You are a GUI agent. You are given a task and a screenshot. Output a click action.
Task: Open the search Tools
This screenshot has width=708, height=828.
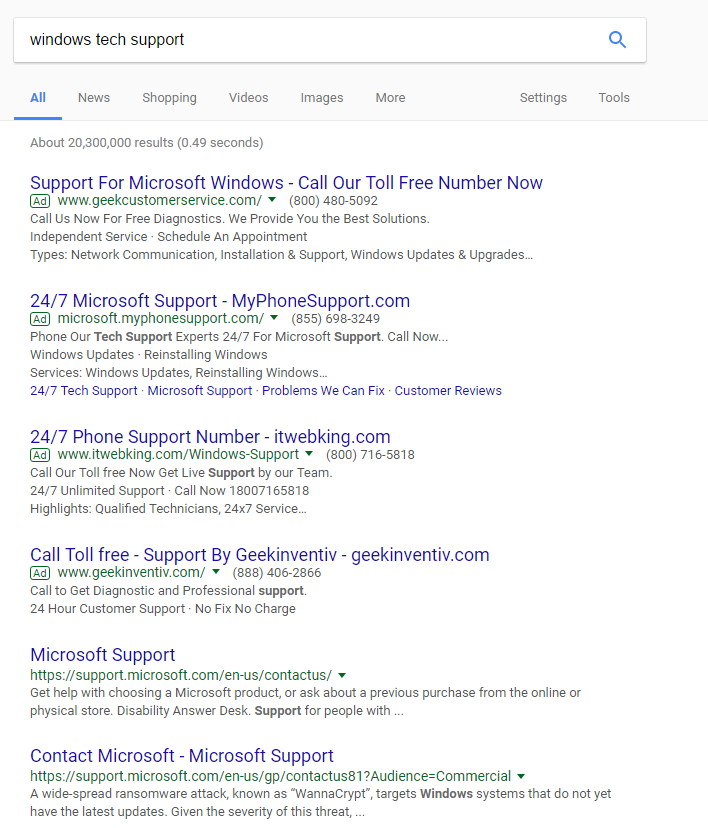(614, 98)
